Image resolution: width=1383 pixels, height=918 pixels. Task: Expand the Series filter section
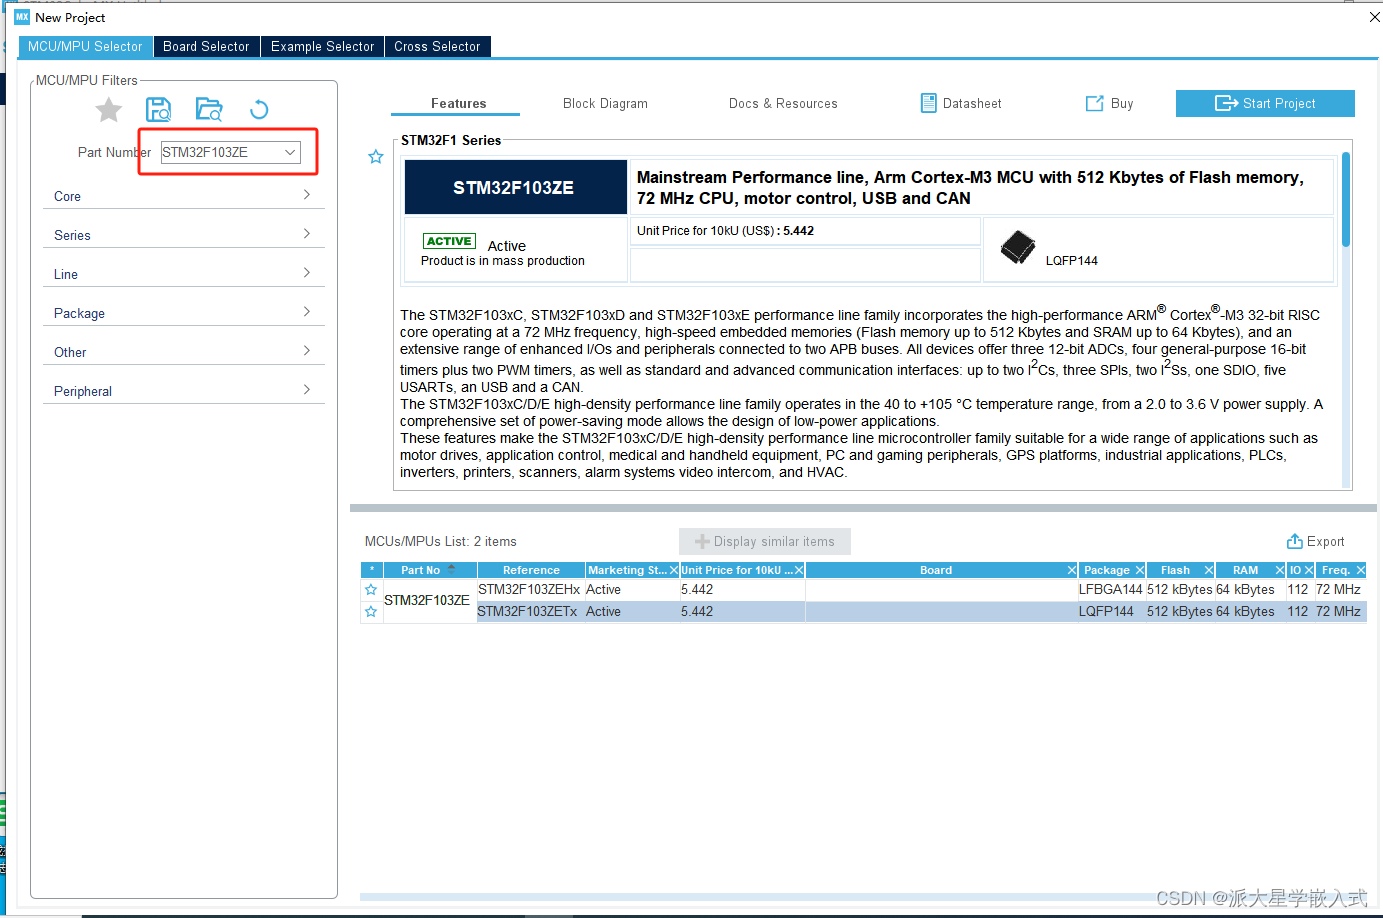[184, 235]
